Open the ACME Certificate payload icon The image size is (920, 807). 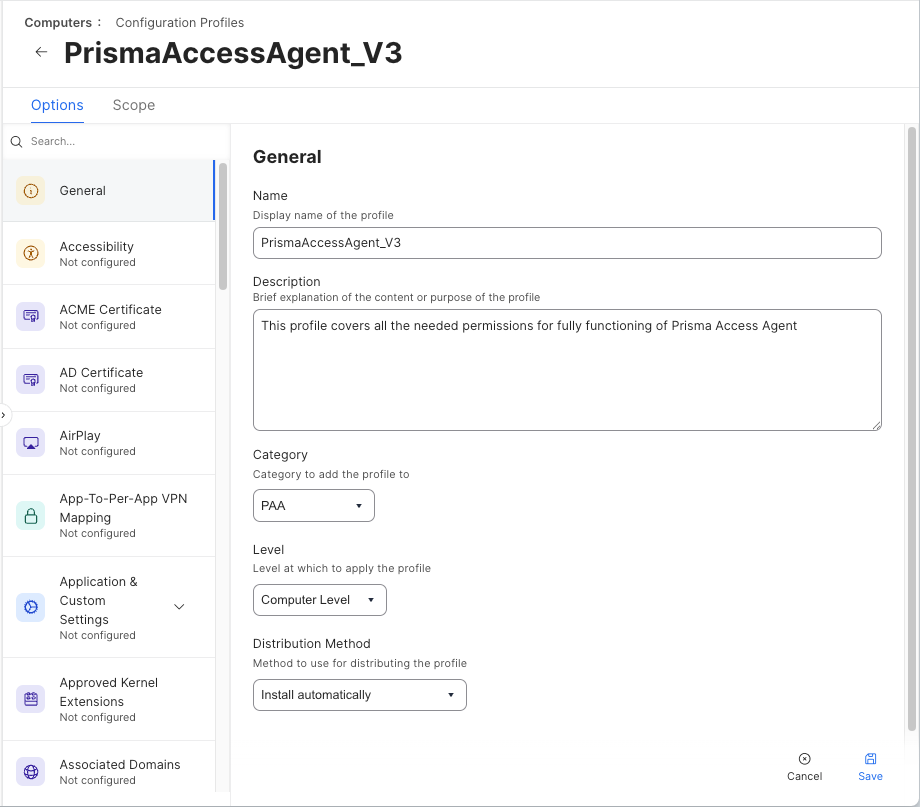click(31, 317)
